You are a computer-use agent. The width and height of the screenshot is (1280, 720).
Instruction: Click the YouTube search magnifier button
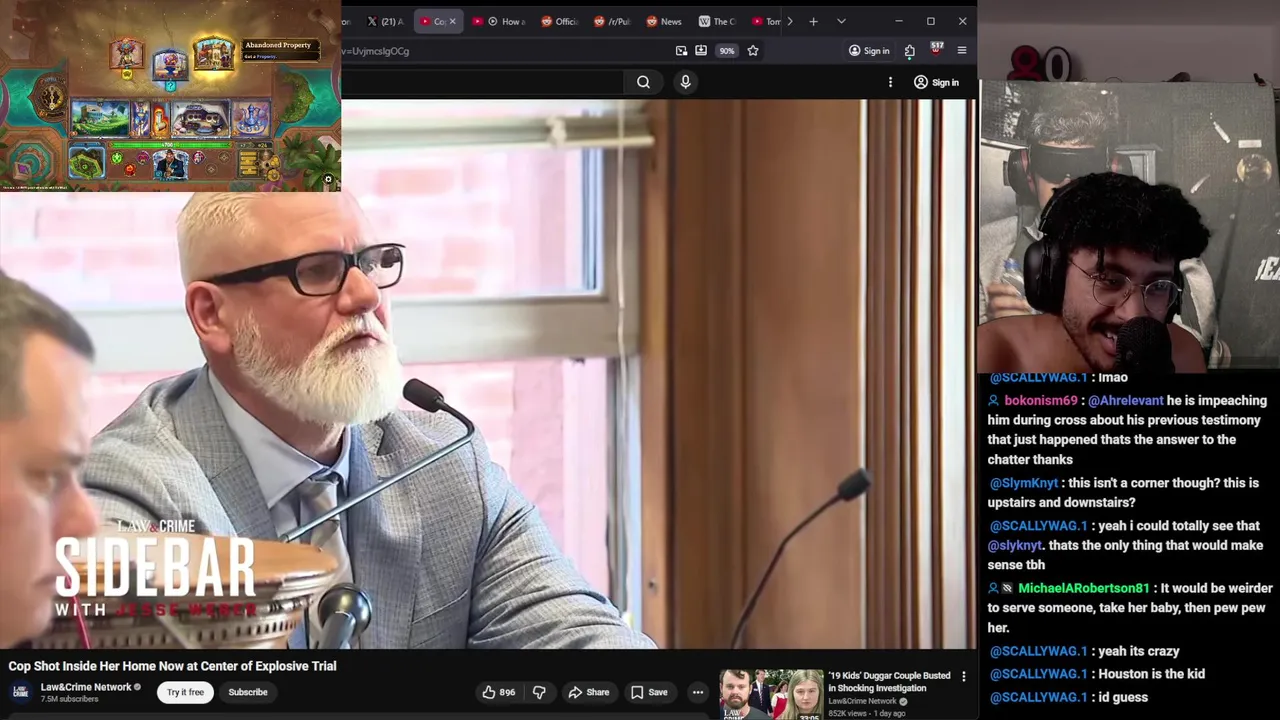pos(643,82)
